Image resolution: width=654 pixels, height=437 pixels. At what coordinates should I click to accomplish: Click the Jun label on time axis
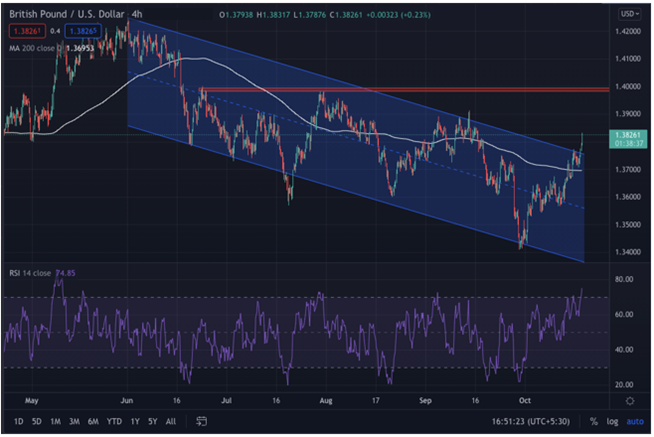[126, 400]
